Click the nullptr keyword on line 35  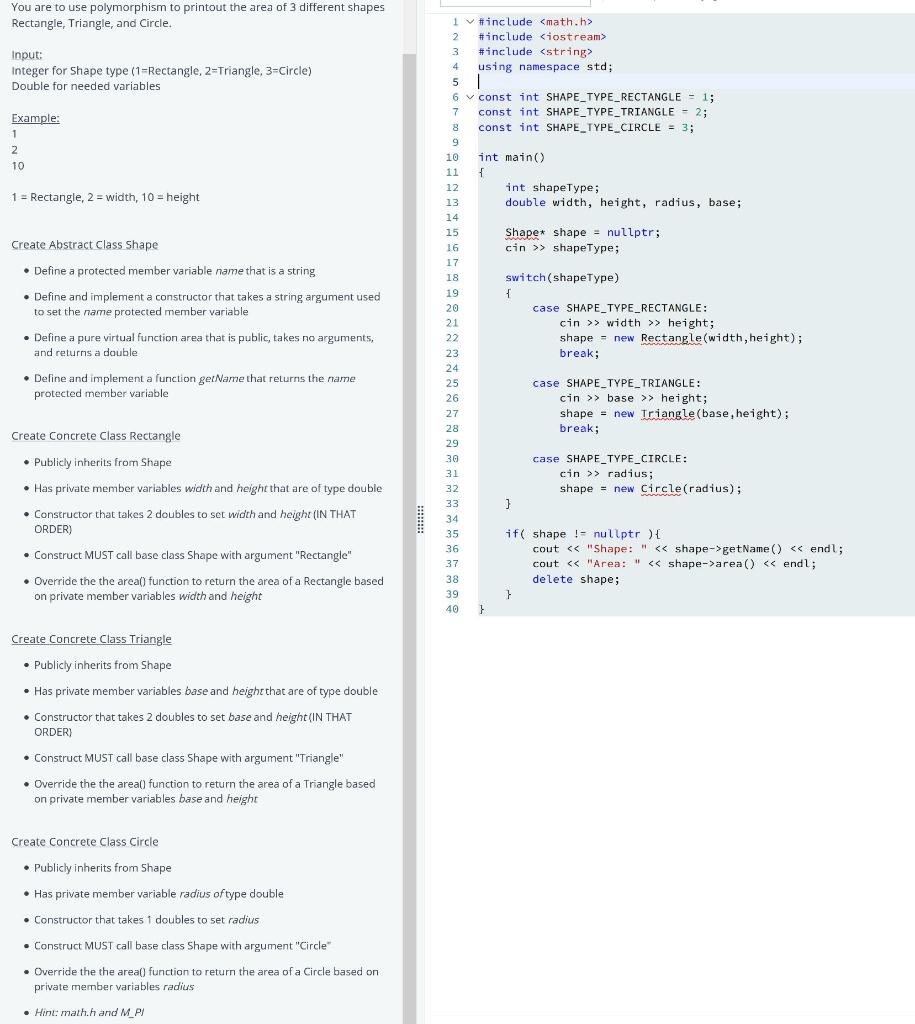click(618, 533)
